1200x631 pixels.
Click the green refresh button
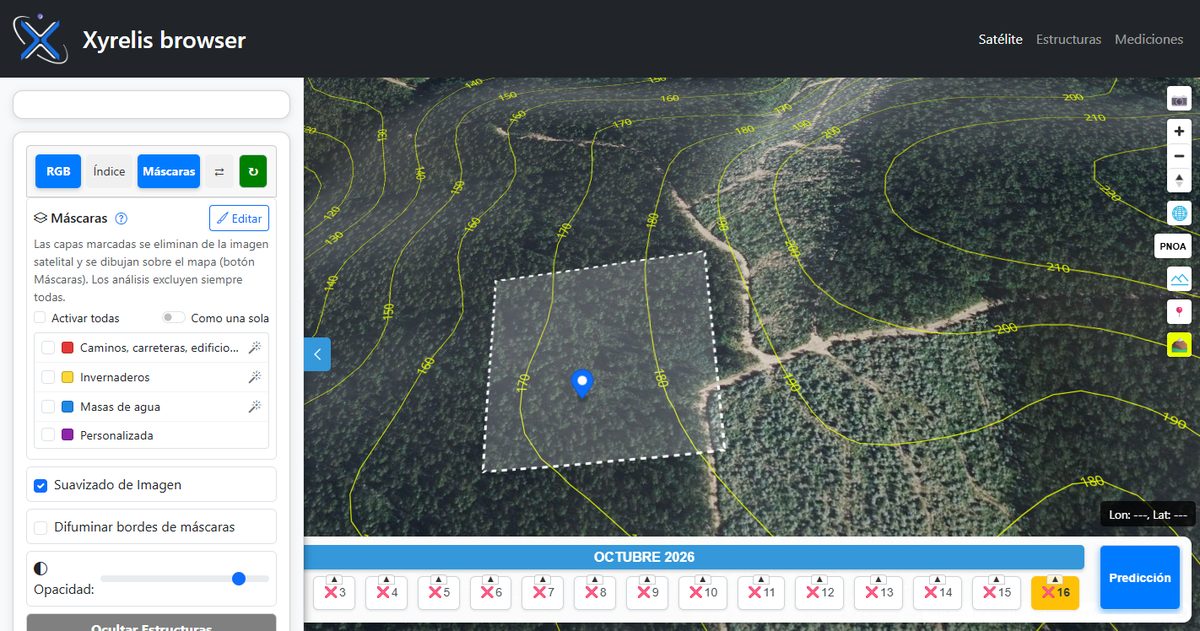pos(253,171)
